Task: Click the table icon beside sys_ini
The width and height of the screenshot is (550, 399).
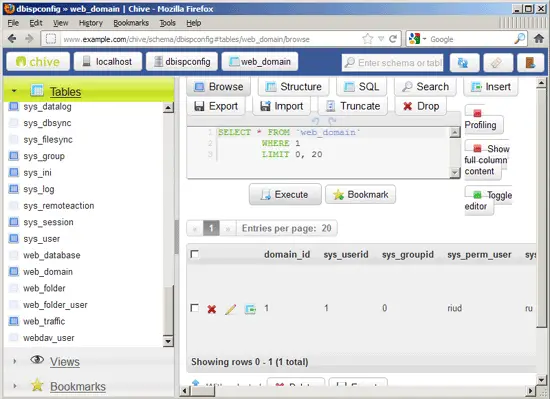Action: point(13,172)
